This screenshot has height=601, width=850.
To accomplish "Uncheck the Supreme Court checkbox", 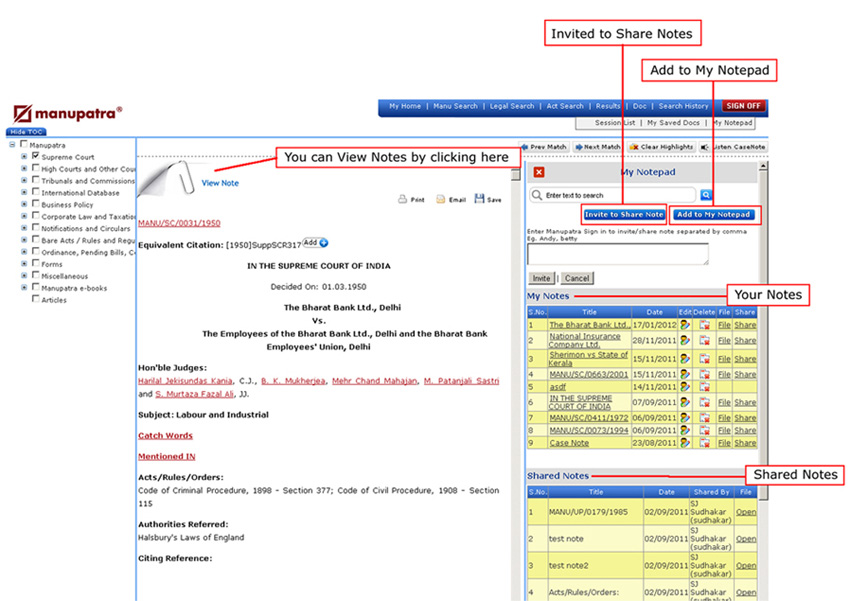I will tap(36, 156).
